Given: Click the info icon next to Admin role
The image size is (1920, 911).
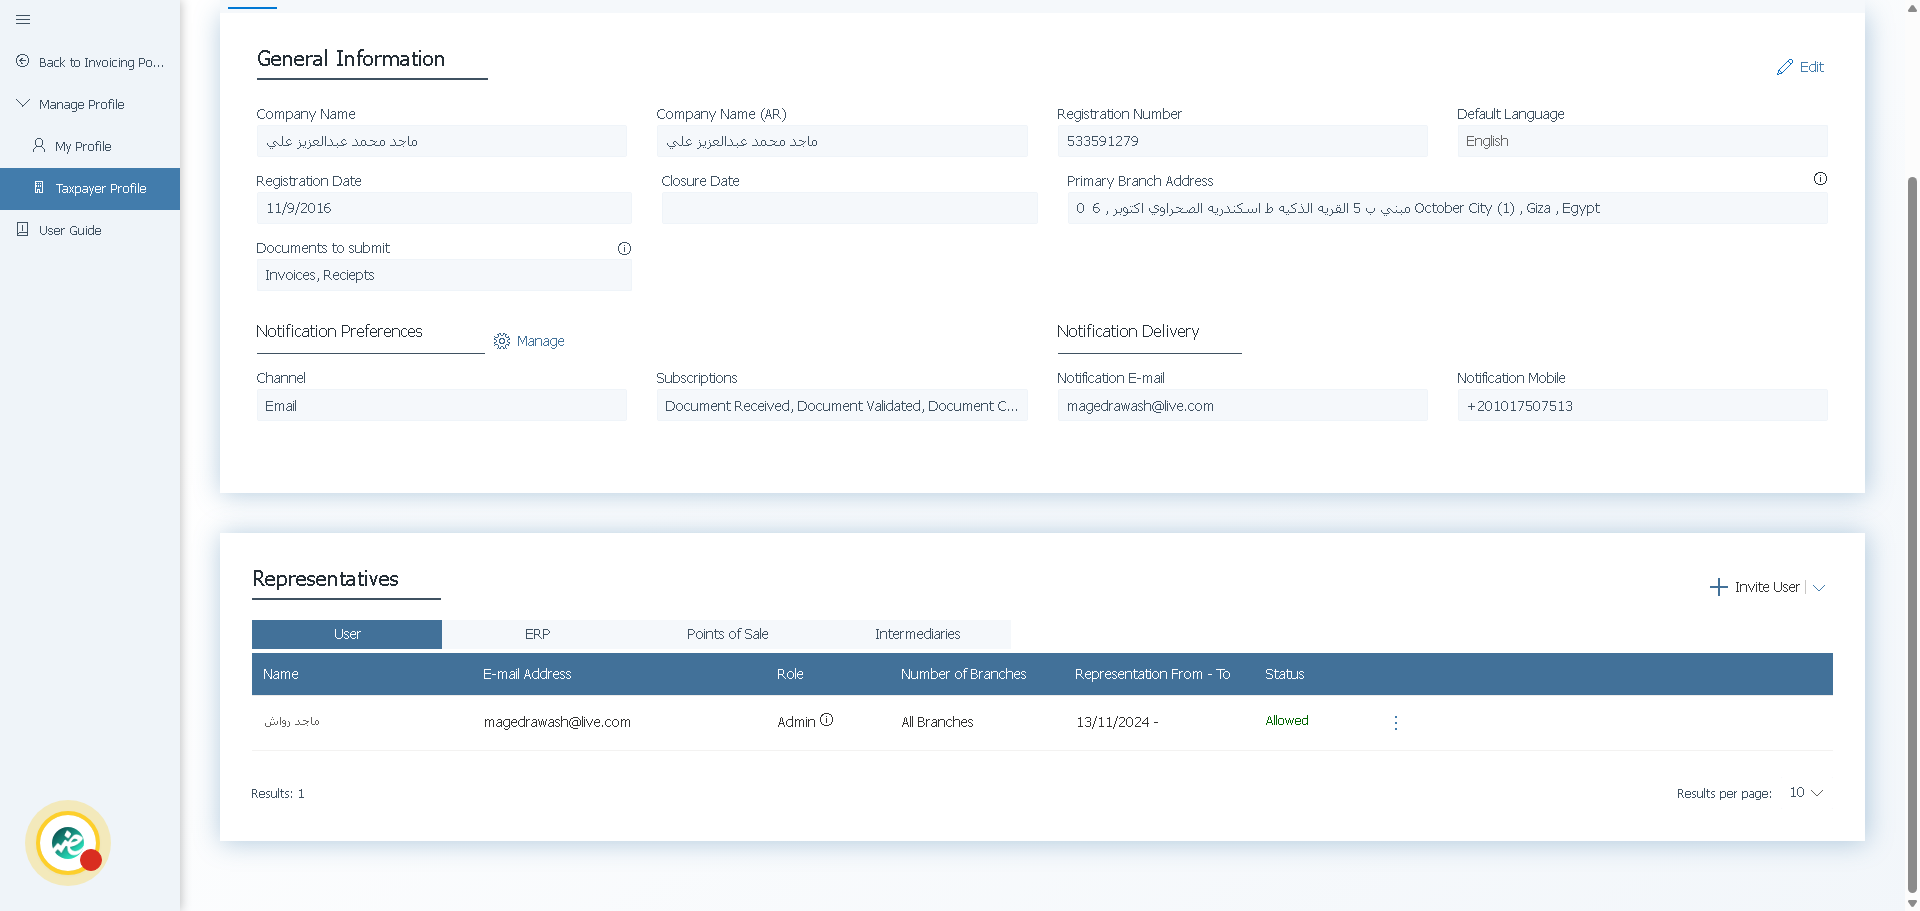Looking at the screenshot, I should coord(827,720).
